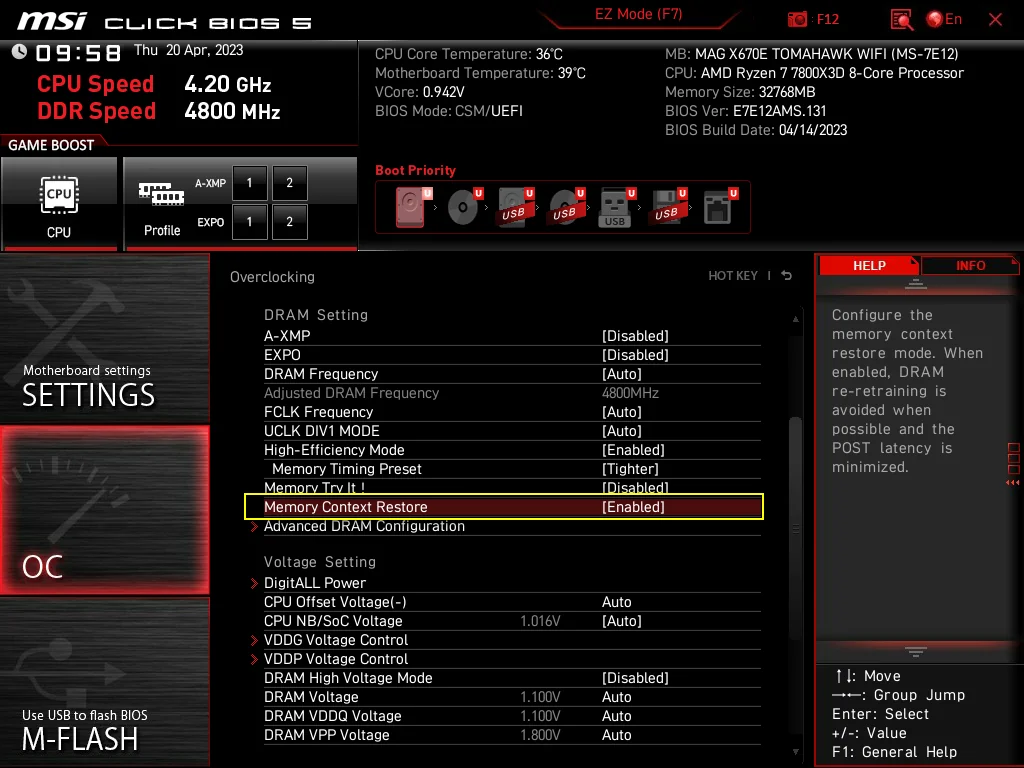Open M-FLASH to flash BIOS
1024x768 pixels.
pos(80,730)
